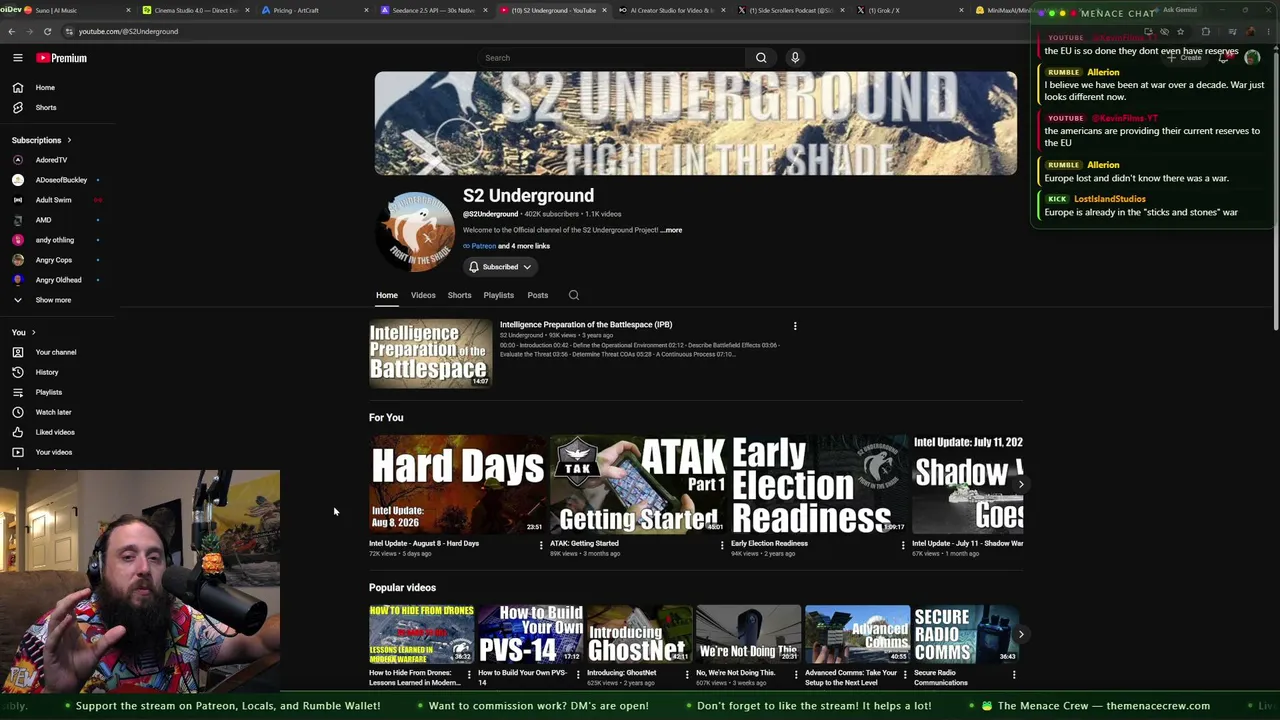Click the S2 Underground channel banner
Viewport: 1280px width, 720px height.
(696, 124)
